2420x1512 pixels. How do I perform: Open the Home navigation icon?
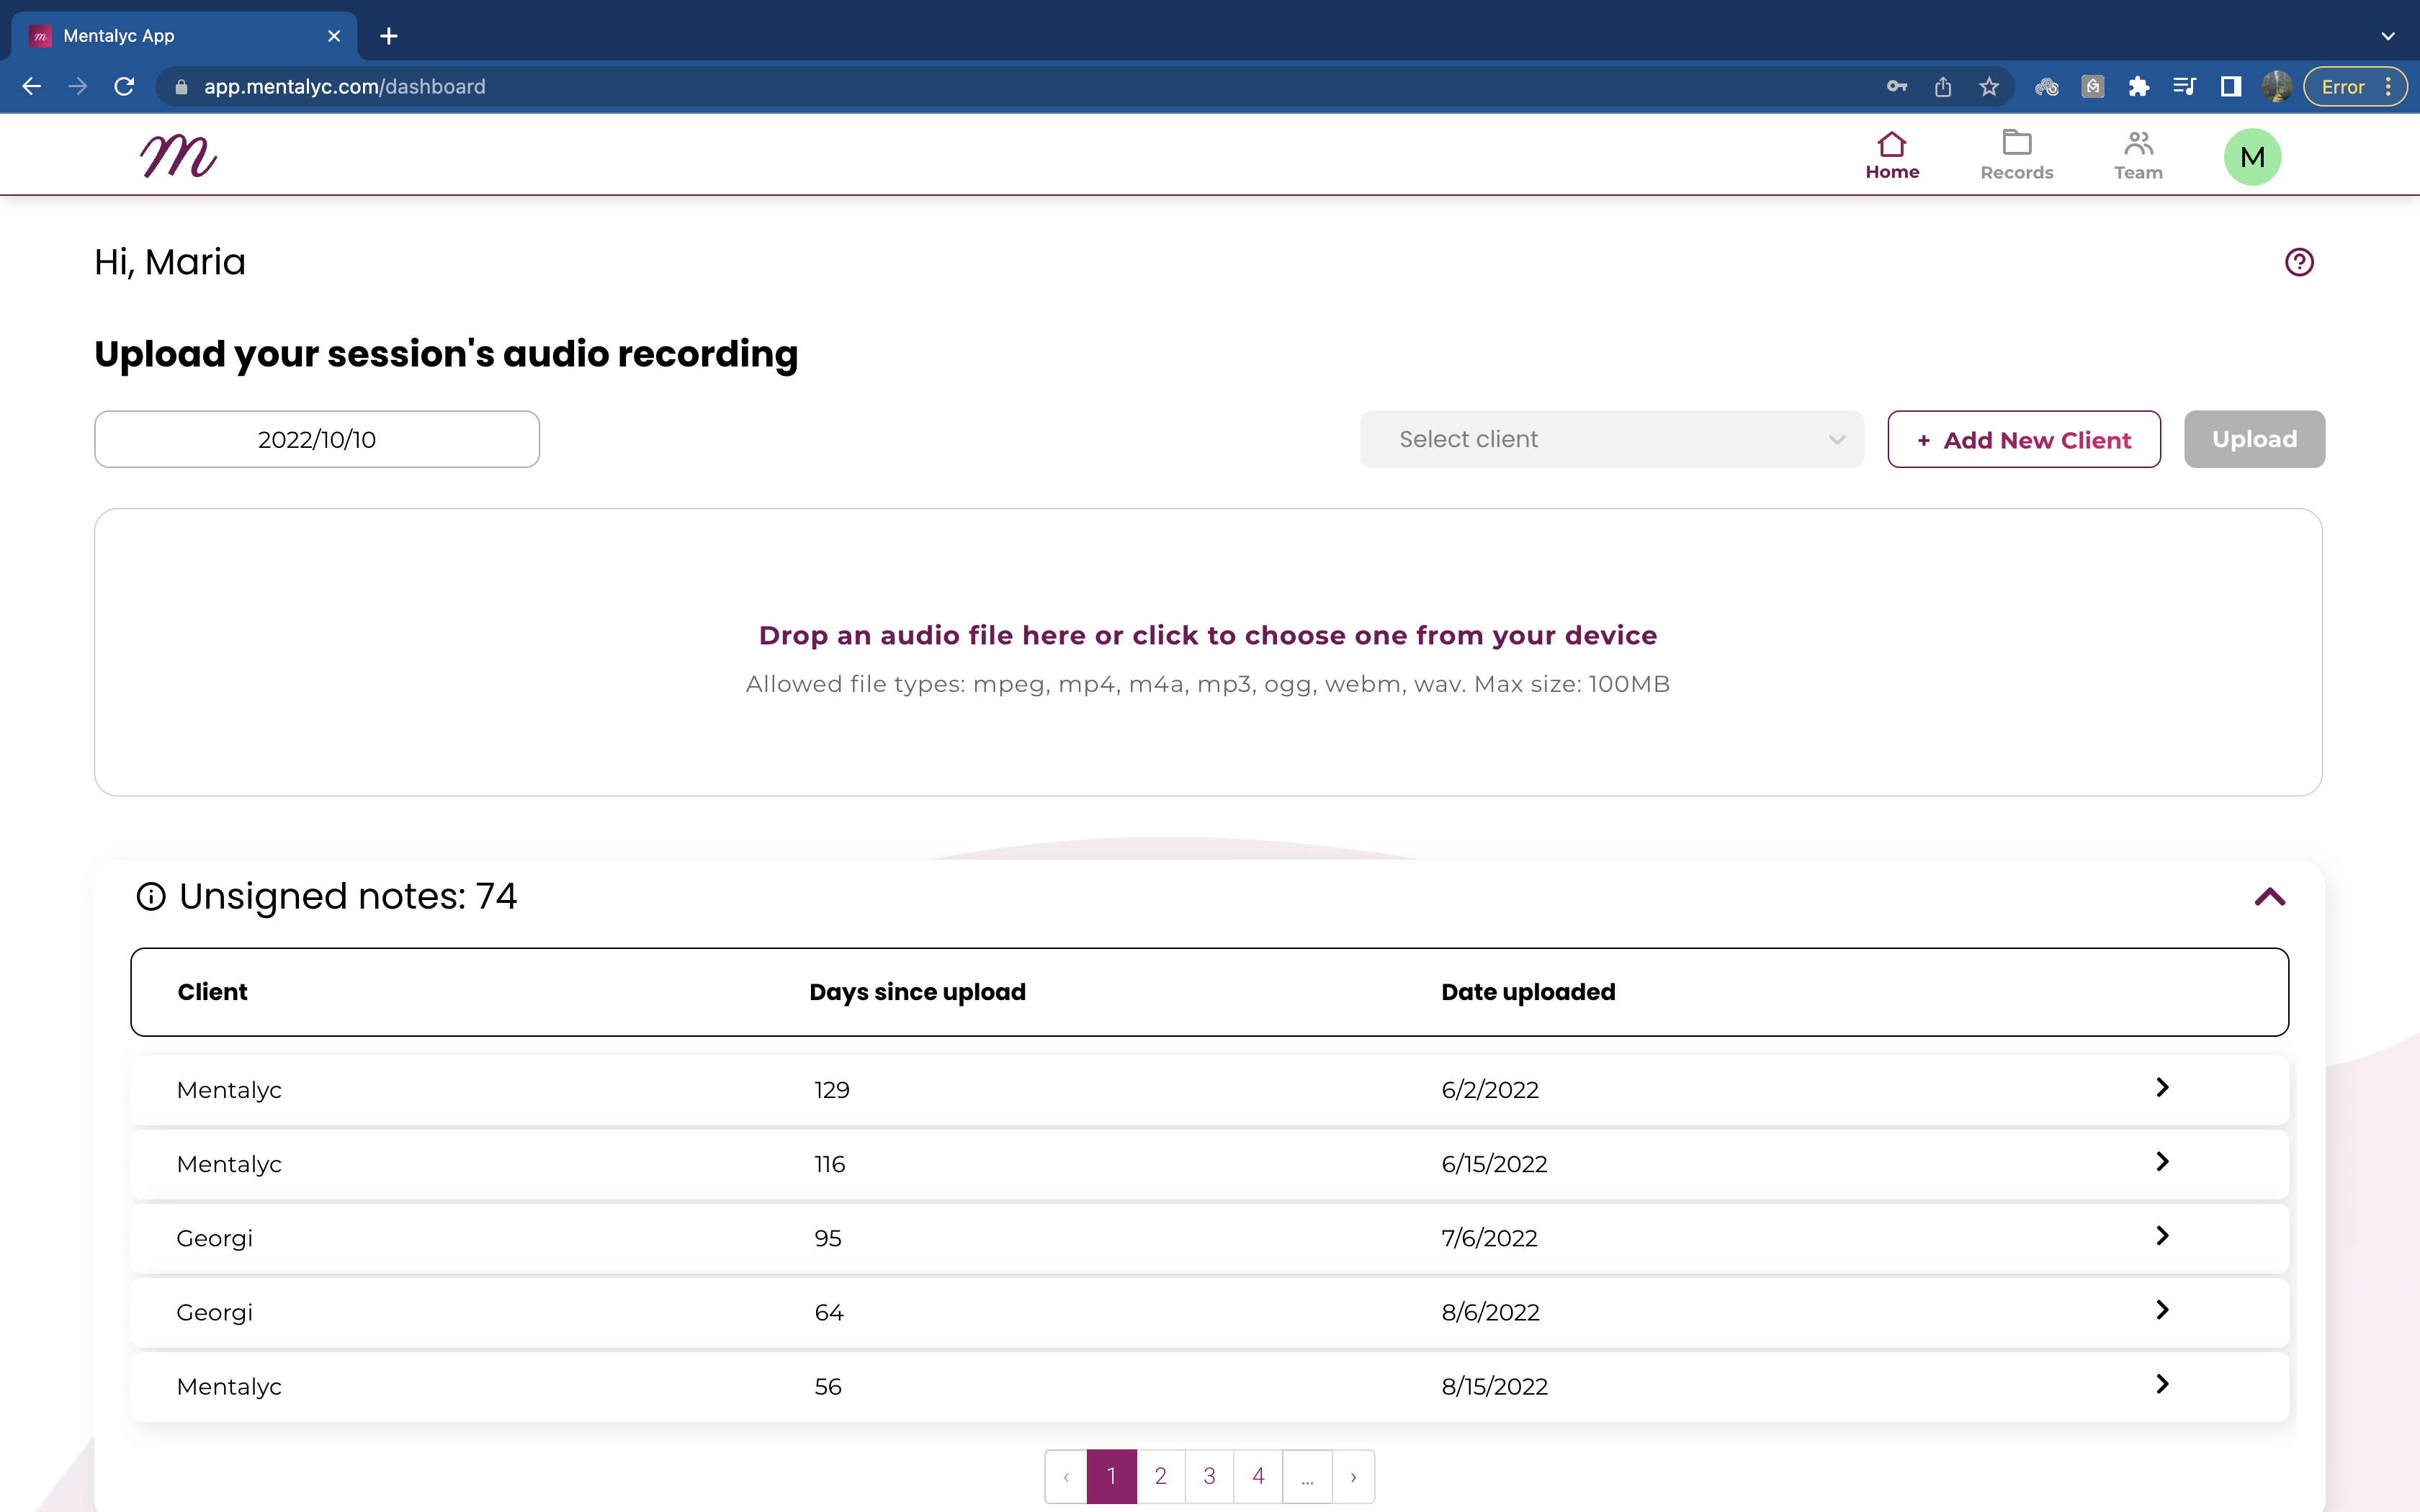[x=1891, y=152]
